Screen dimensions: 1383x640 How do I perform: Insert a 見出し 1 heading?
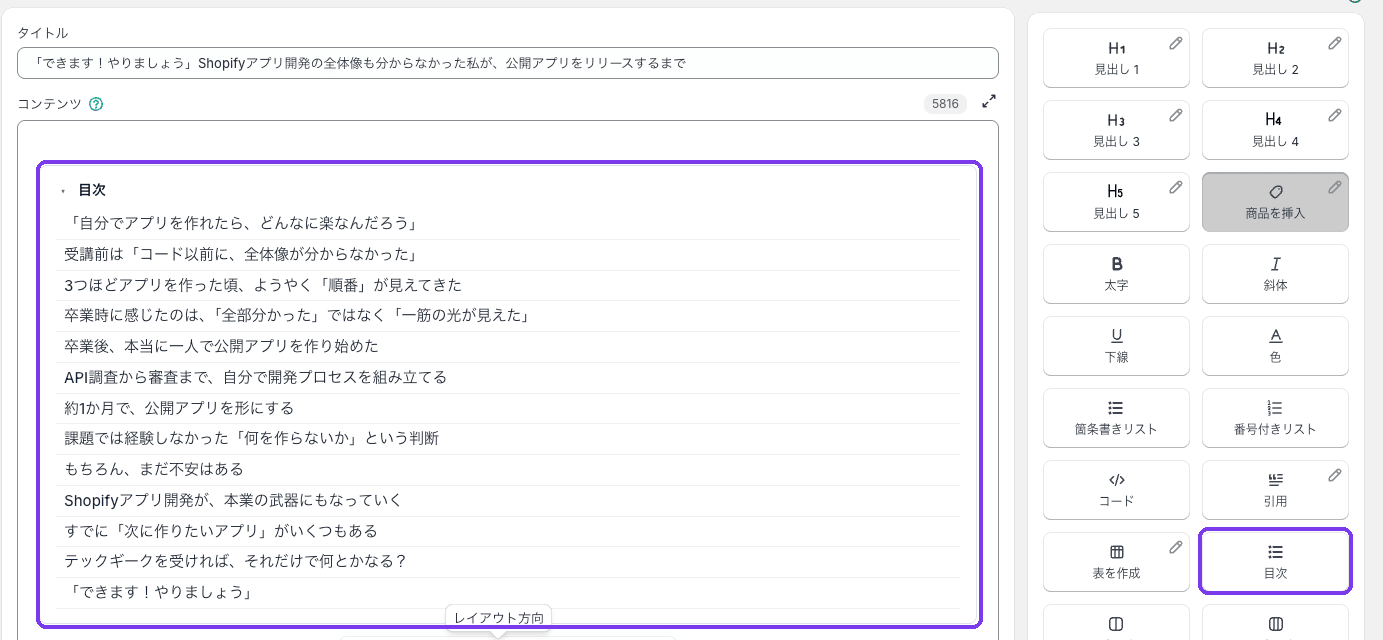point(1116,58)
